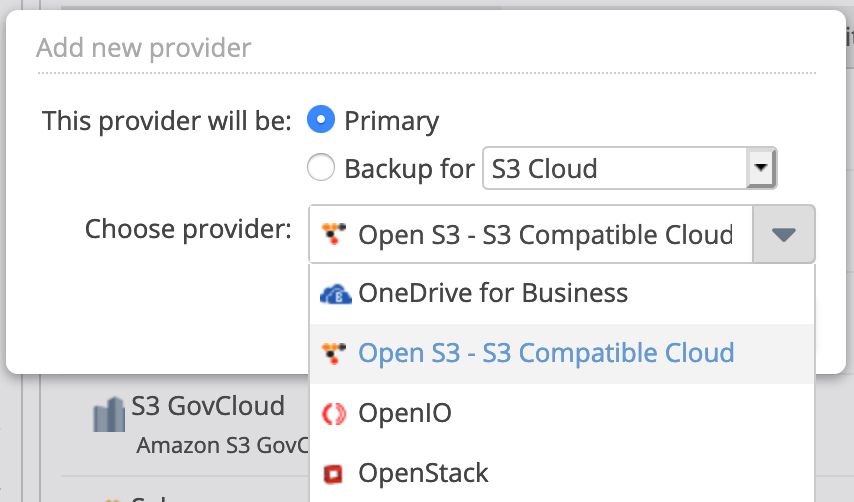Click the red OpenIO logo icon

pyautogui.click(x=334, y=413)
